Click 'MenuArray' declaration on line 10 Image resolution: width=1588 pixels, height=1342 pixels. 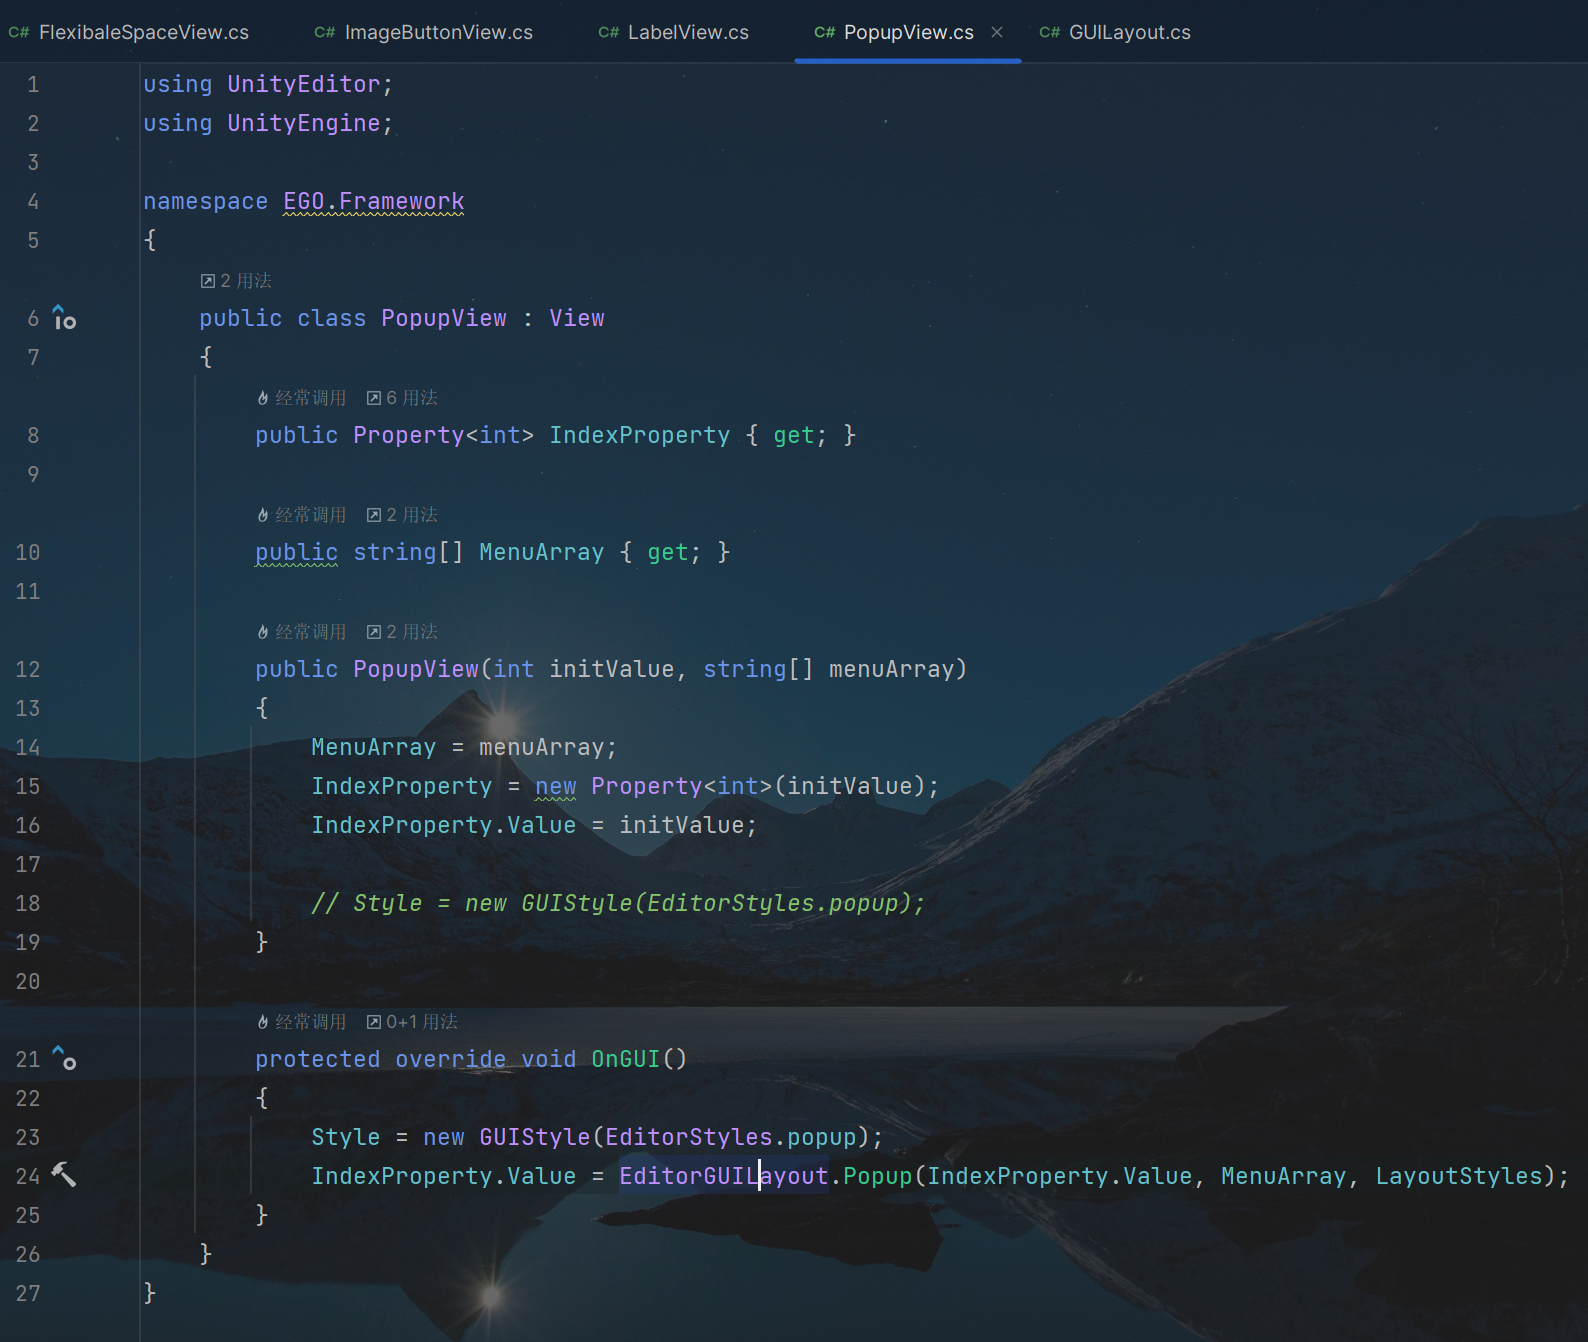tap(541, 552)
